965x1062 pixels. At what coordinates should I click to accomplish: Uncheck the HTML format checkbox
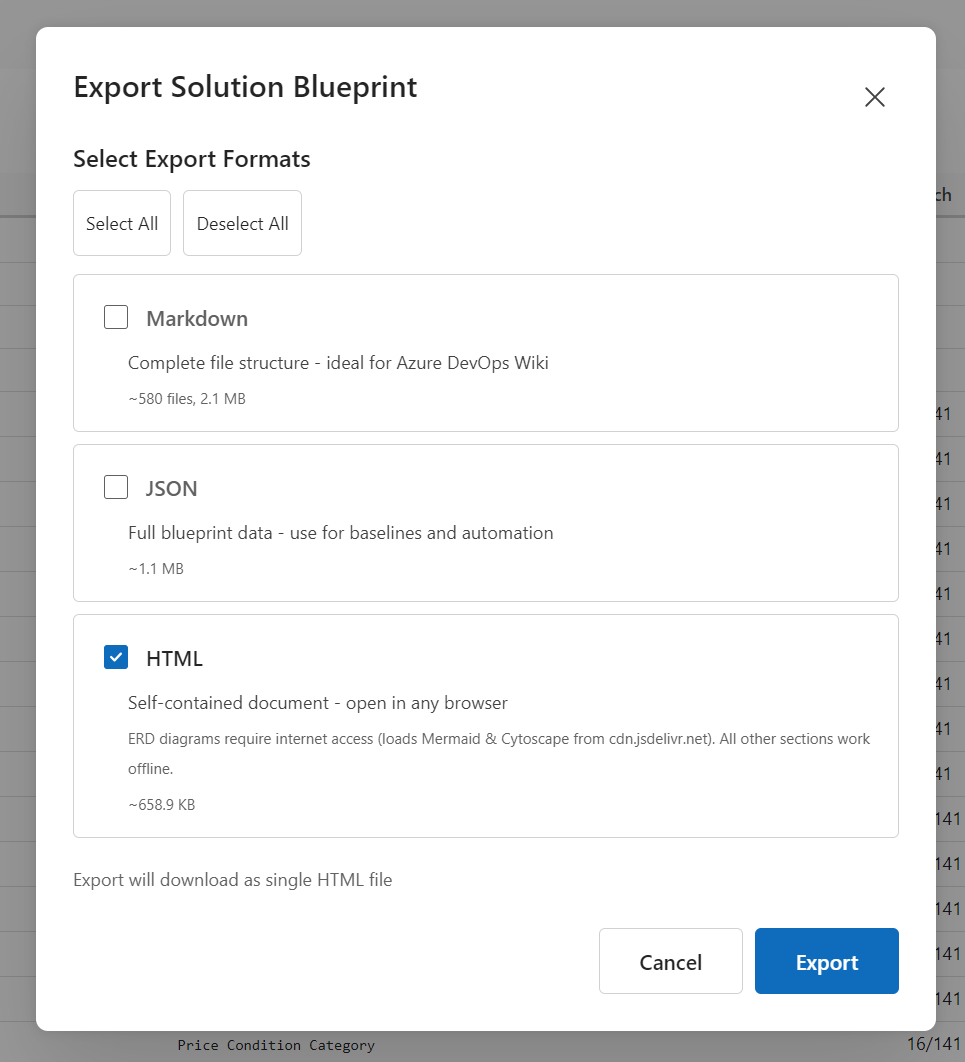point(116,657)
